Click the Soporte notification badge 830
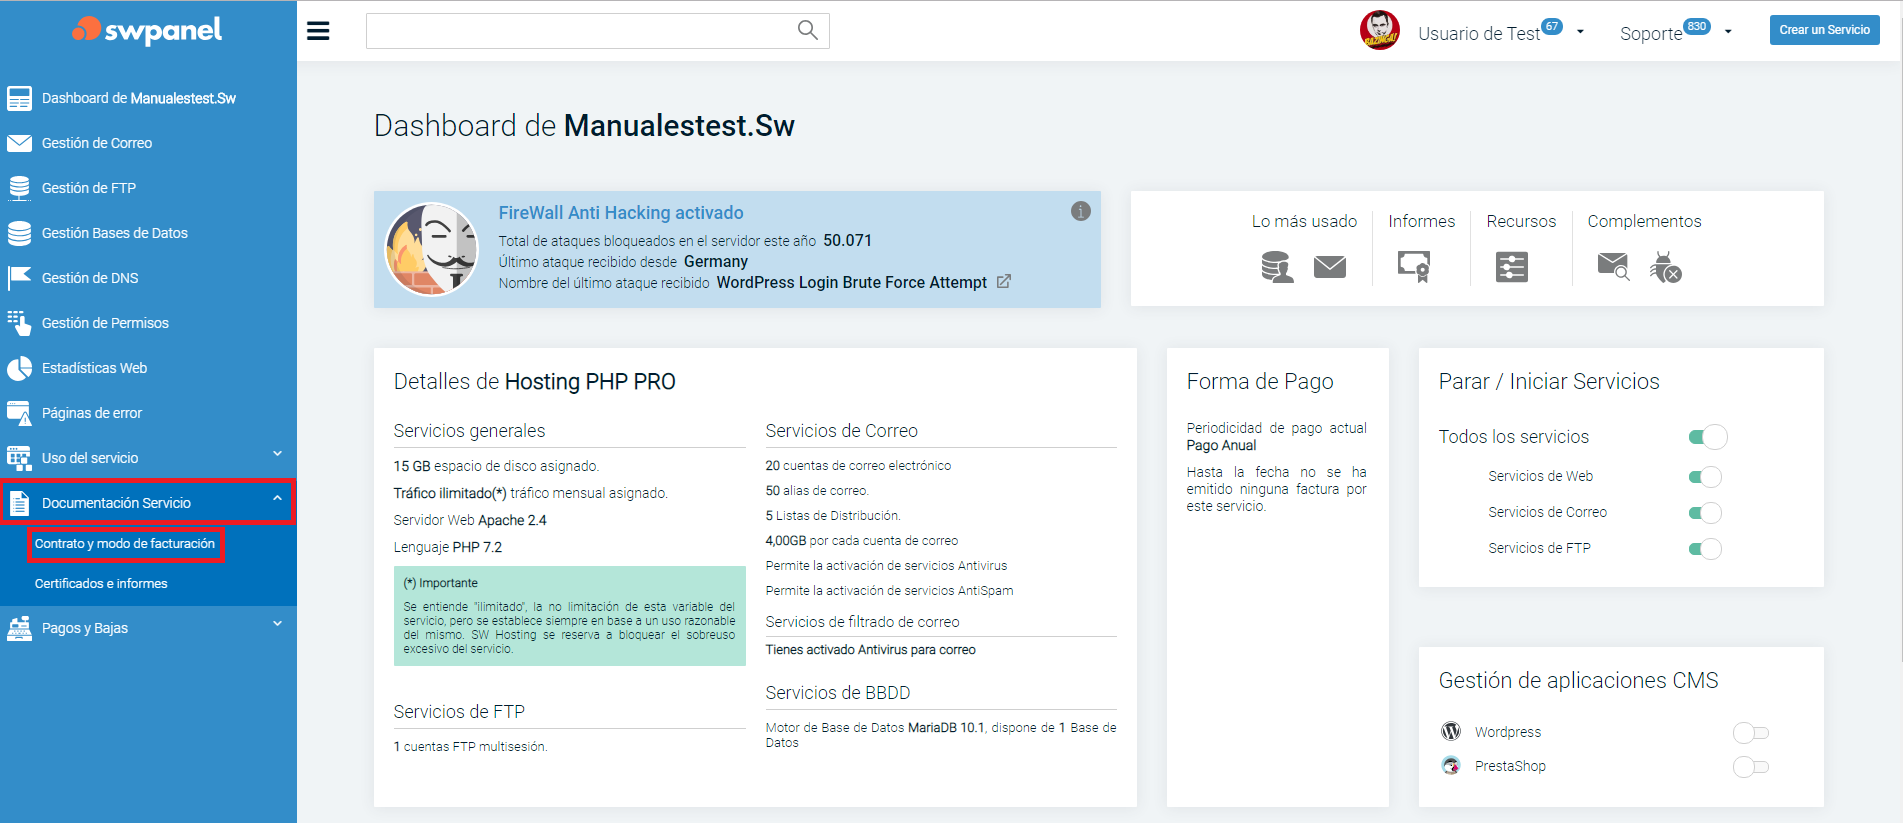This screenshot has height=823, width=1903. [1697, 26]
